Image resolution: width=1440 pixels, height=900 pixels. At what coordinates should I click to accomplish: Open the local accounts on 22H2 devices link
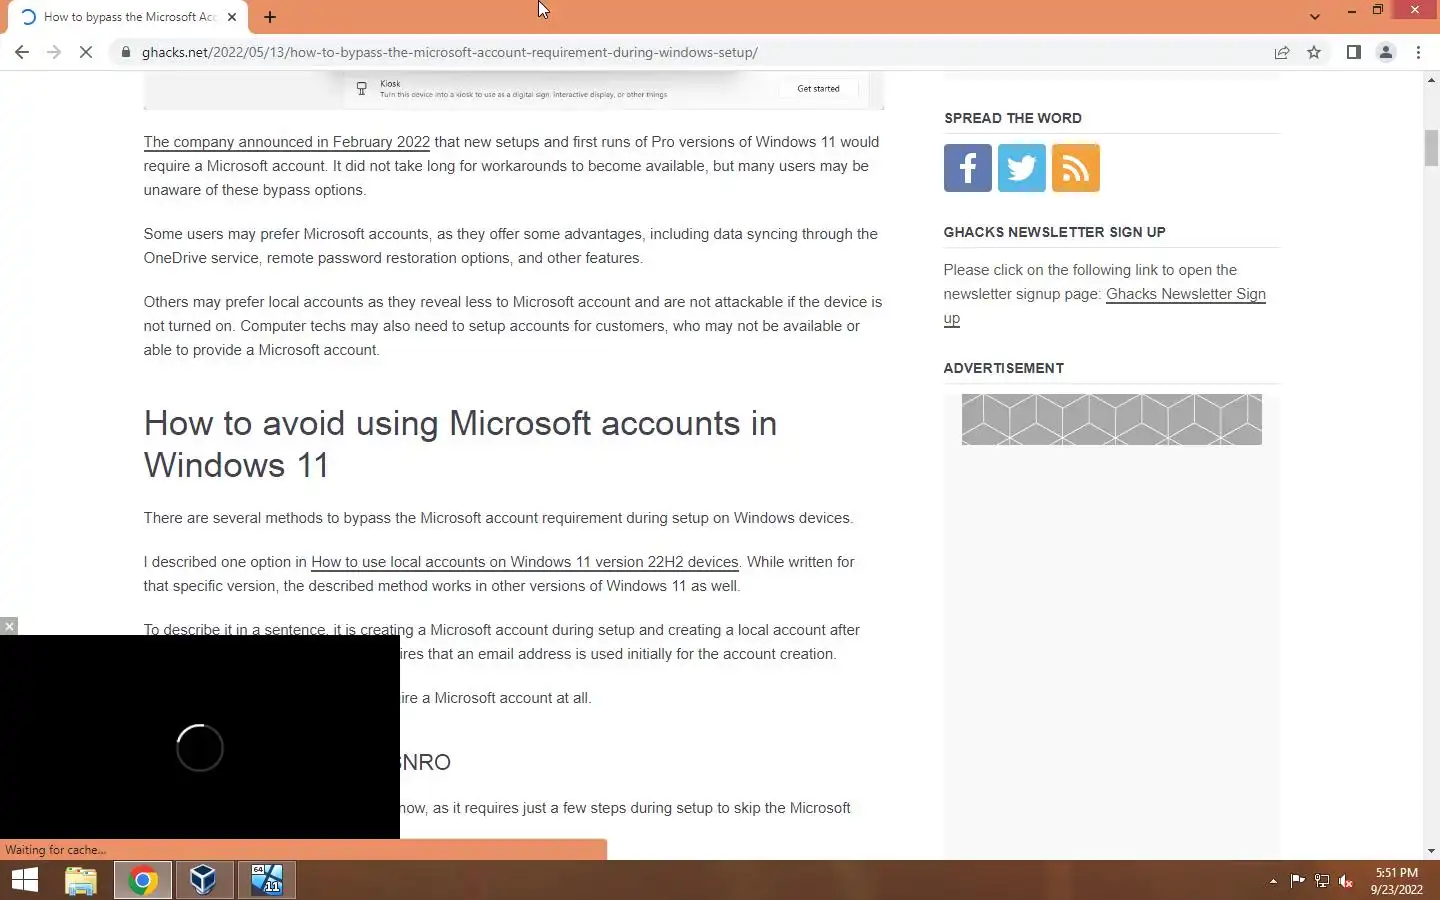(x=525, y=562)
